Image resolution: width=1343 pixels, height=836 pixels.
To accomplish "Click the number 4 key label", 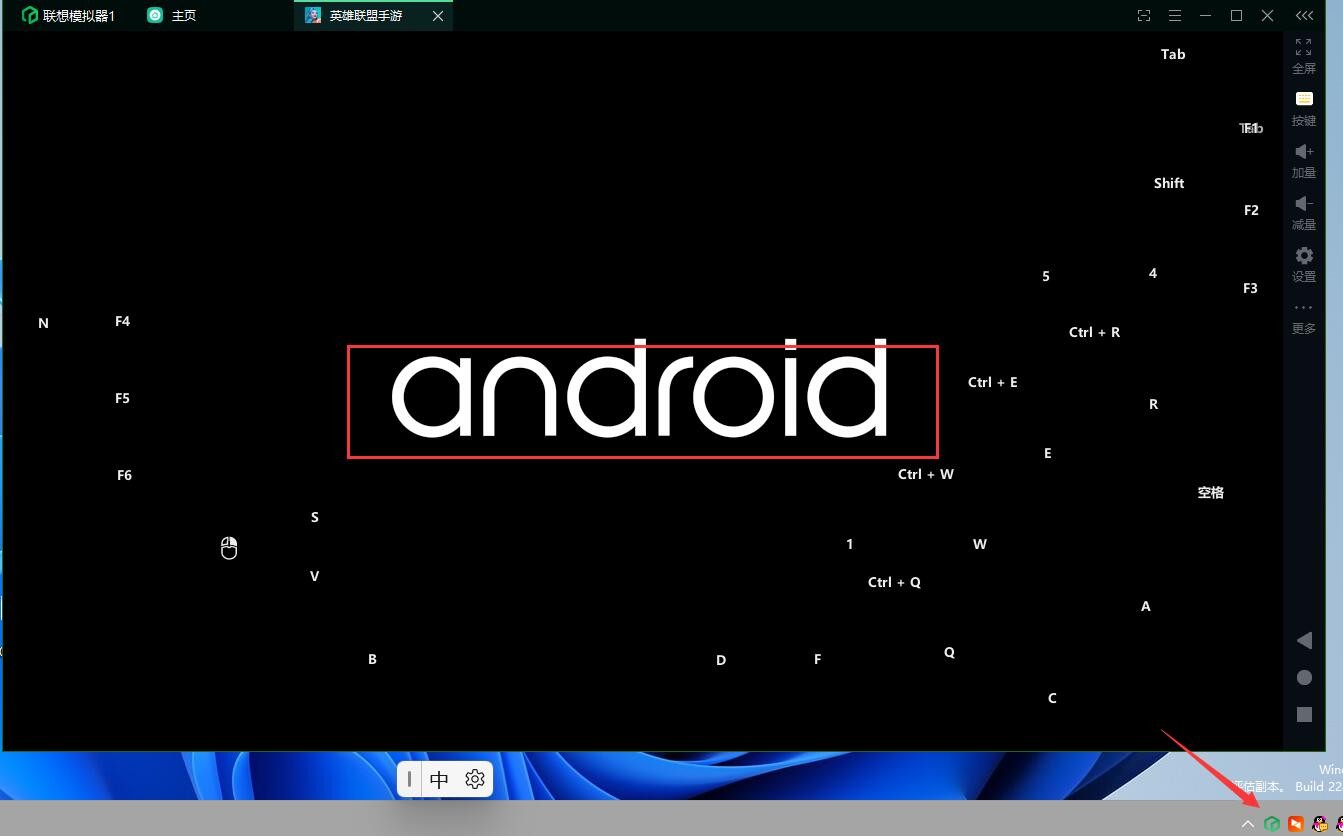I will coord(1153,273).
